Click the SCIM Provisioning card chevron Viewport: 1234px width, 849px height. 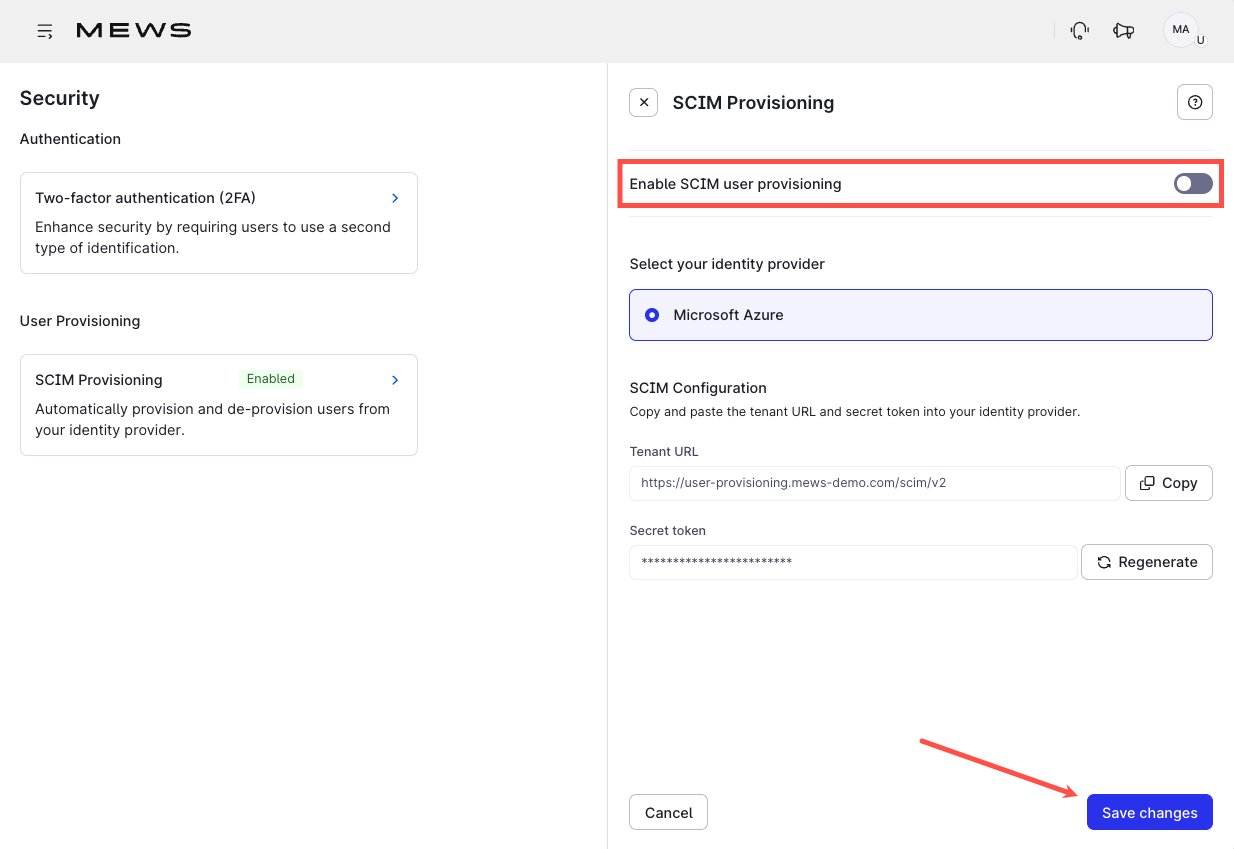coord(395,380)
